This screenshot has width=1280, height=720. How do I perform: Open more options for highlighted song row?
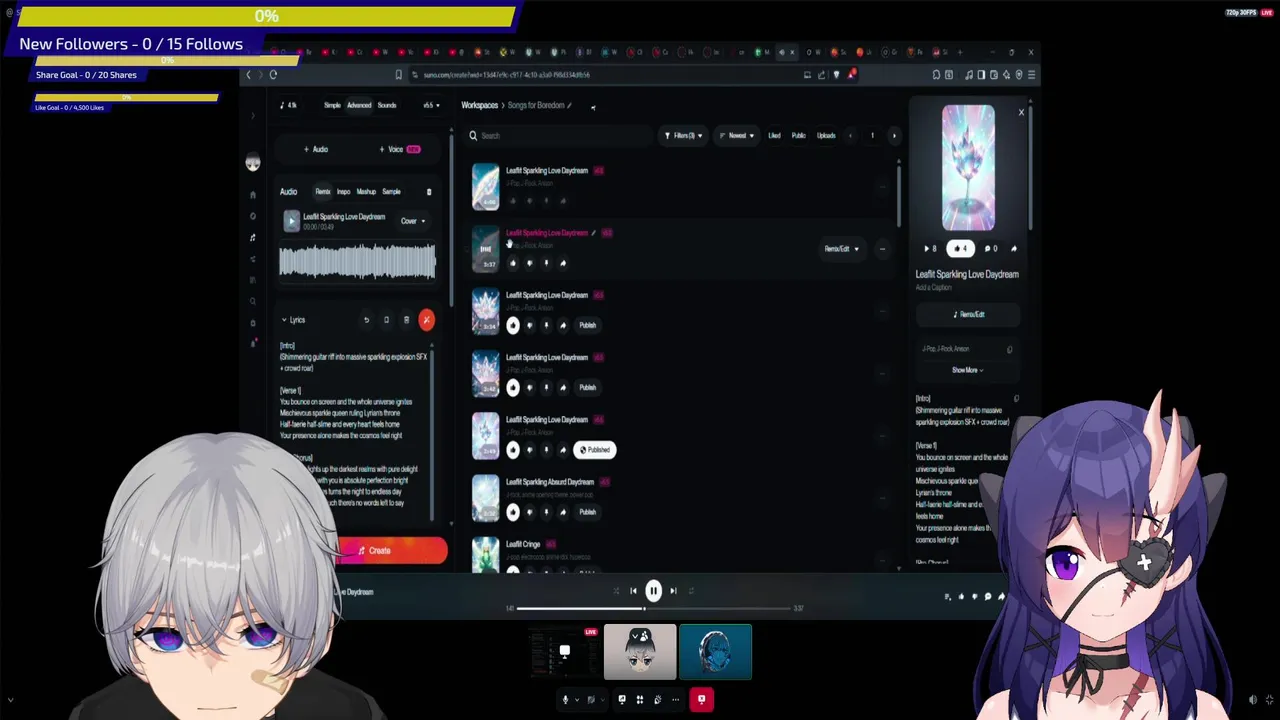pyautogui.click(x=882, y=249)
